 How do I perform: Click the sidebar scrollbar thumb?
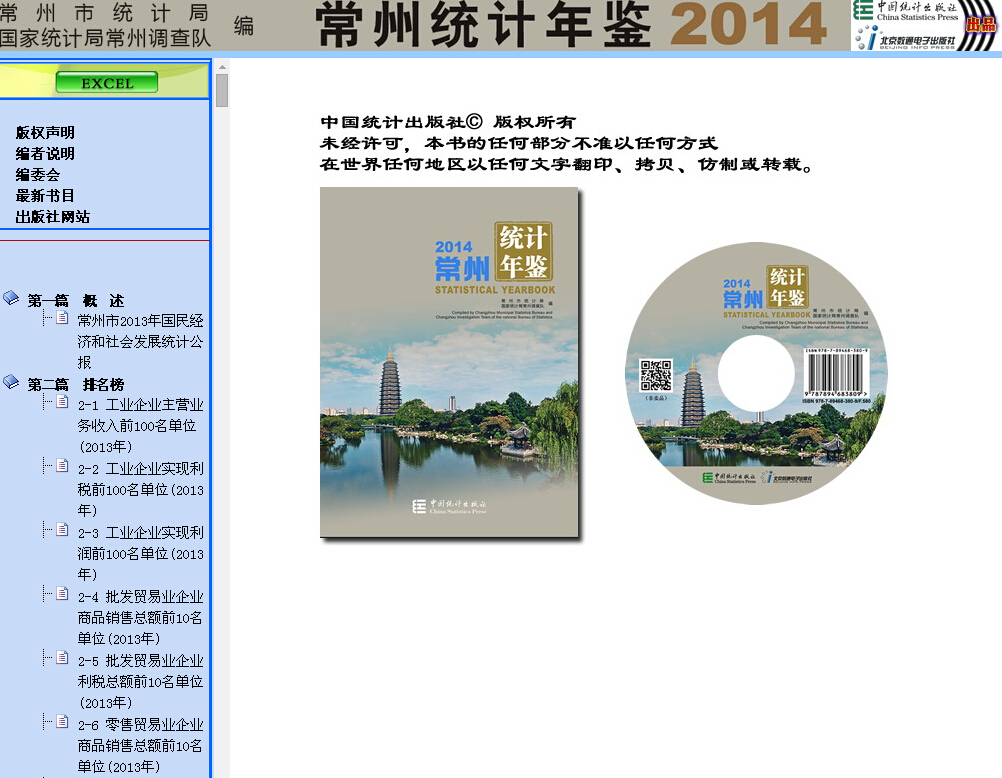point(222,91)
